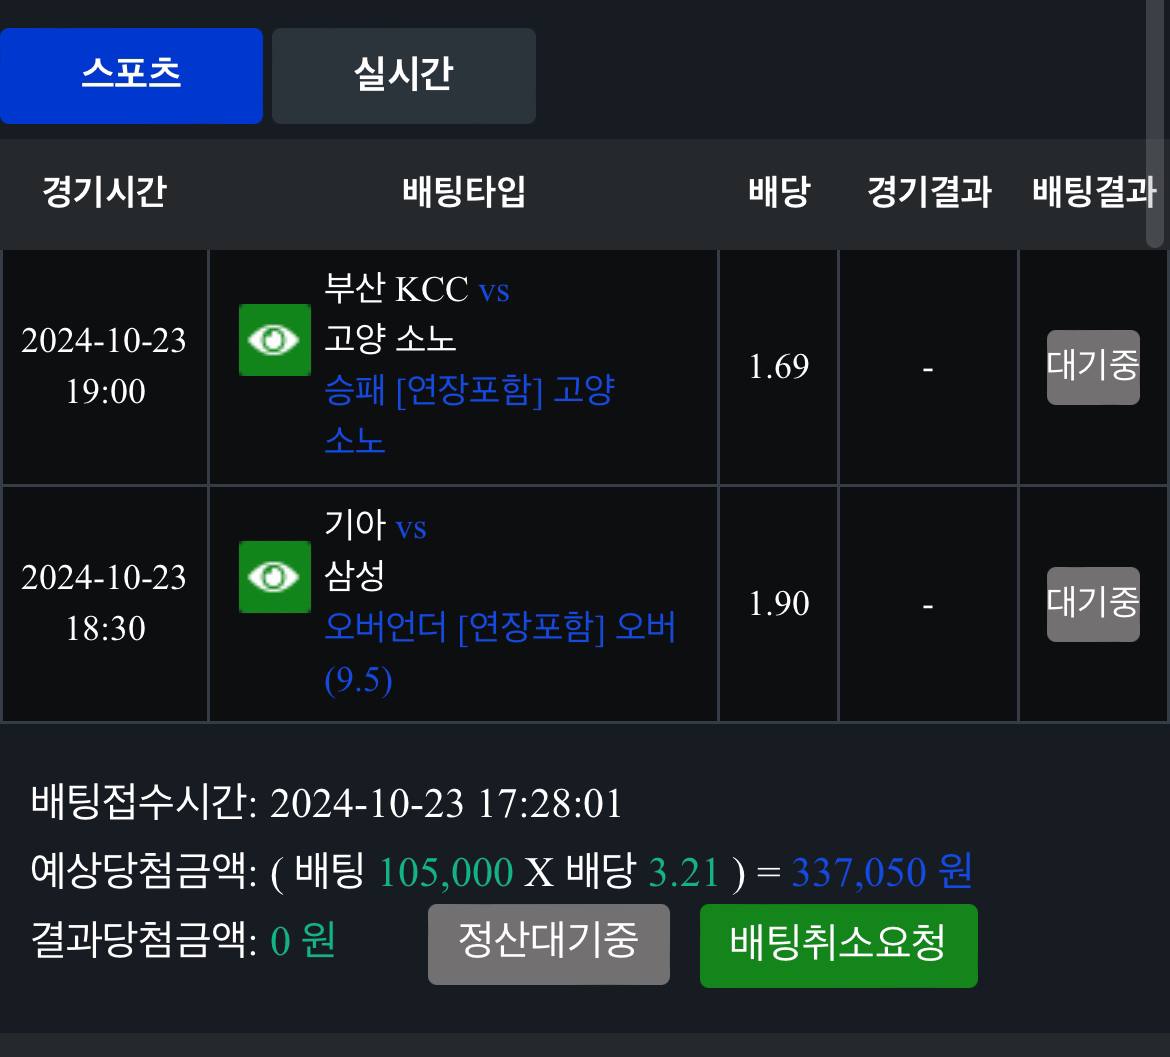Screen dimensions: 1170x1057
Task: Click eye icon for 기아 vs 삼성 match
Action: point(275,577)
